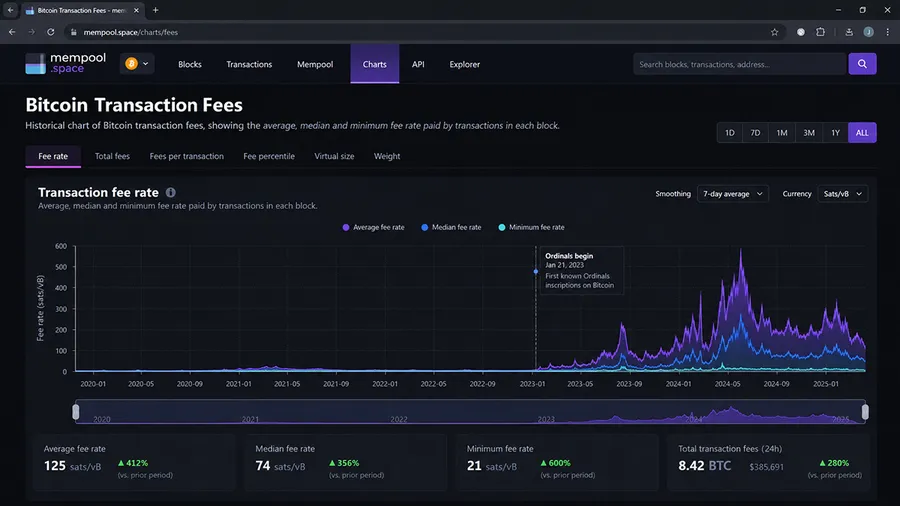The height and width of the screenshot is (506, 900).
Task: Click the info icon beside Transaction fee rate
Action: click(170, 193)
